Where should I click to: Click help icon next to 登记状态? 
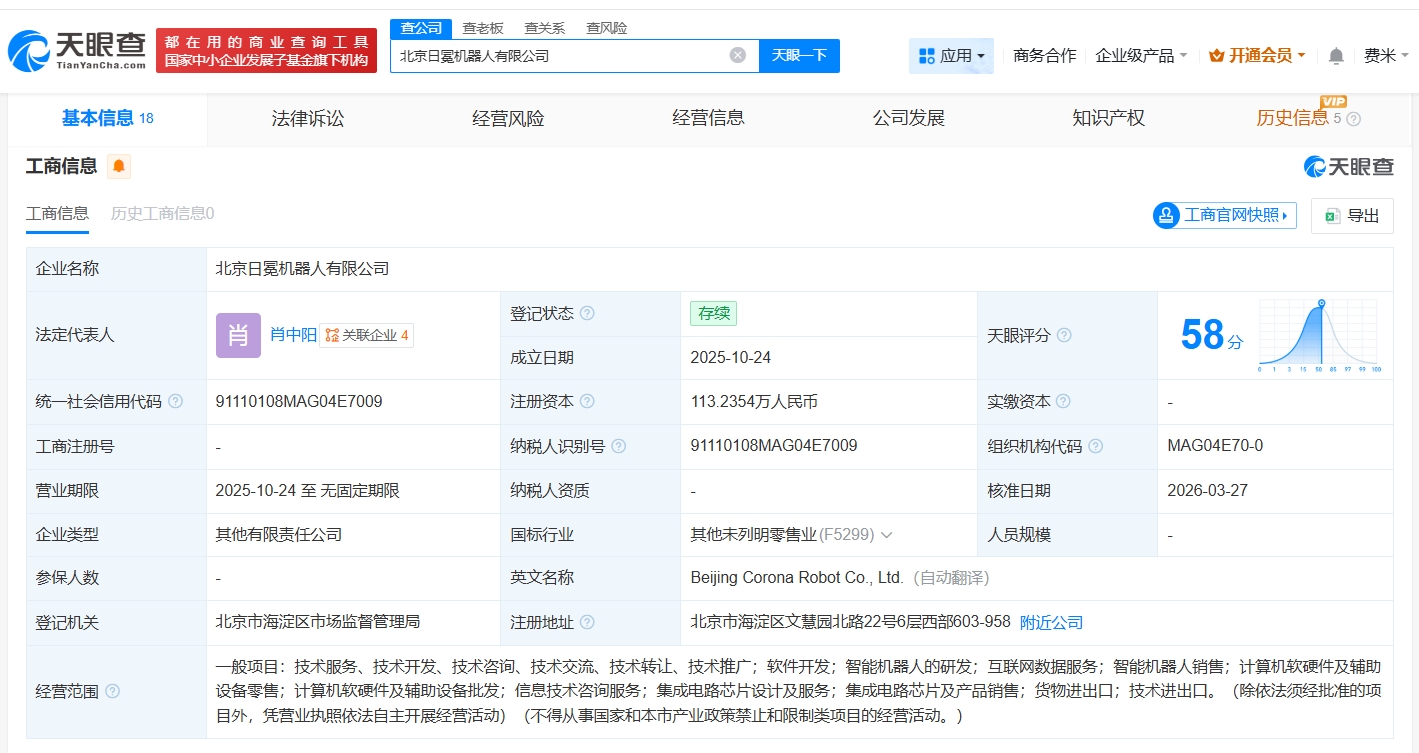pos(587,314)
